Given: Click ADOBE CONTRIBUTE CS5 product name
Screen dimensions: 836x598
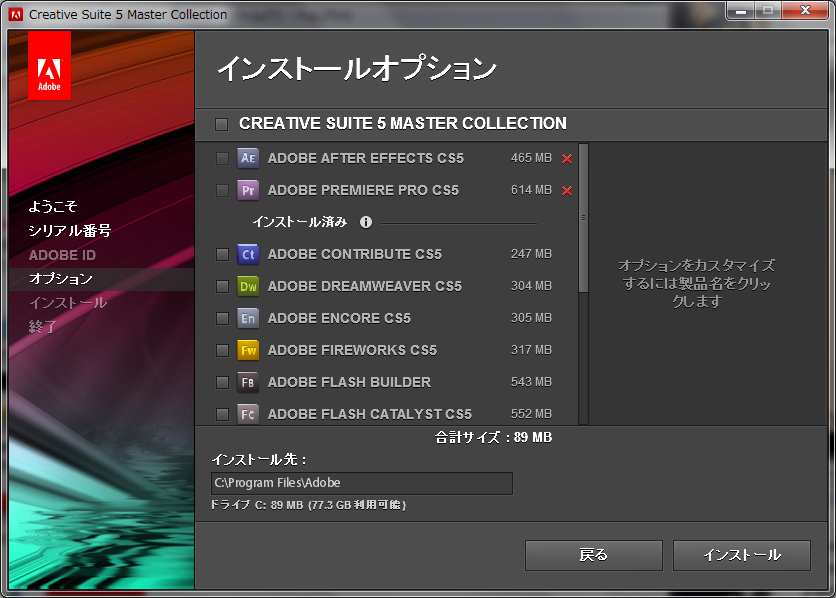Looking at the screenshot, I should coord(355,254).
